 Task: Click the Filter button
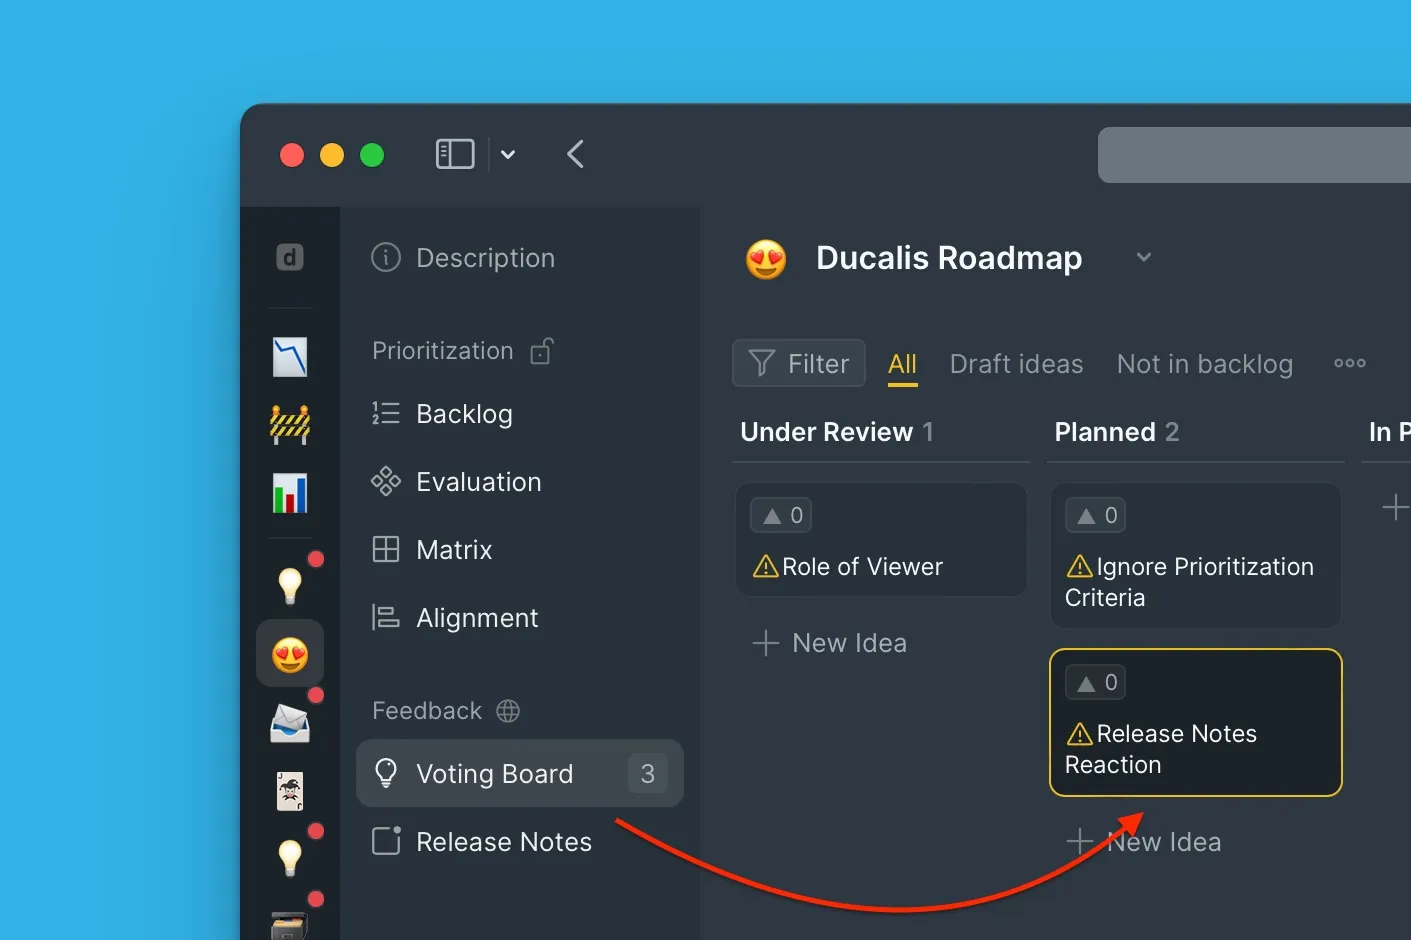799,363
